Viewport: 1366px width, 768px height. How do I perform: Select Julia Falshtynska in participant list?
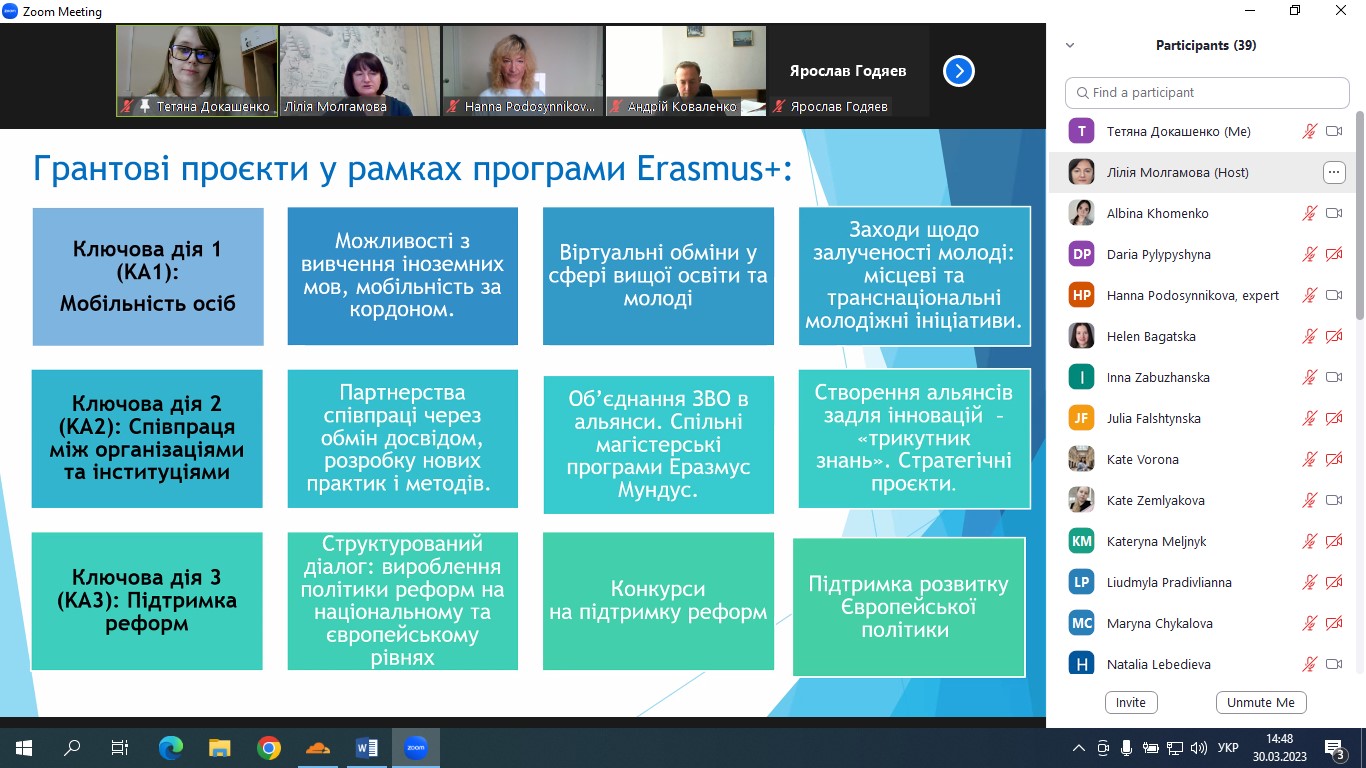click(x=1153, y=418)
